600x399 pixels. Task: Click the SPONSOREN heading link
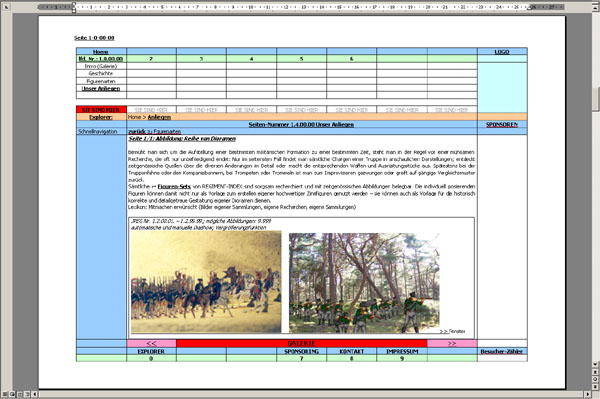502,124
